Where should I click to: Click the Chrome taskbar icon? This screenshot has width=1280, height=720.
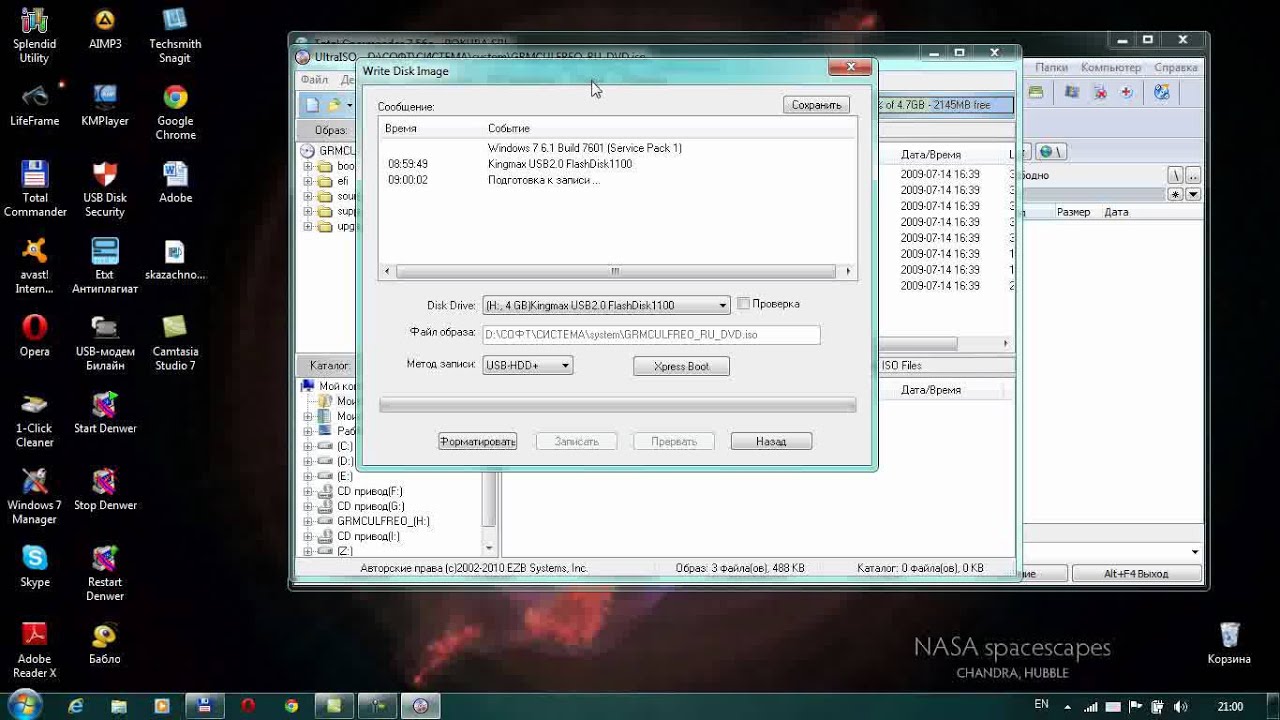coord(291,706)
